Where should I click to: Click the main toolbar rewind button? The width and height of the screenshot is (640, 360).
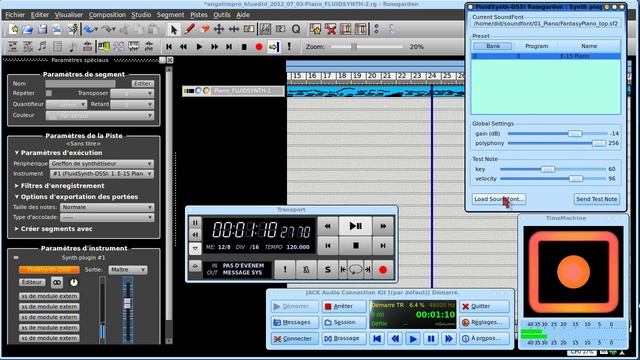[x=184, y=47]
